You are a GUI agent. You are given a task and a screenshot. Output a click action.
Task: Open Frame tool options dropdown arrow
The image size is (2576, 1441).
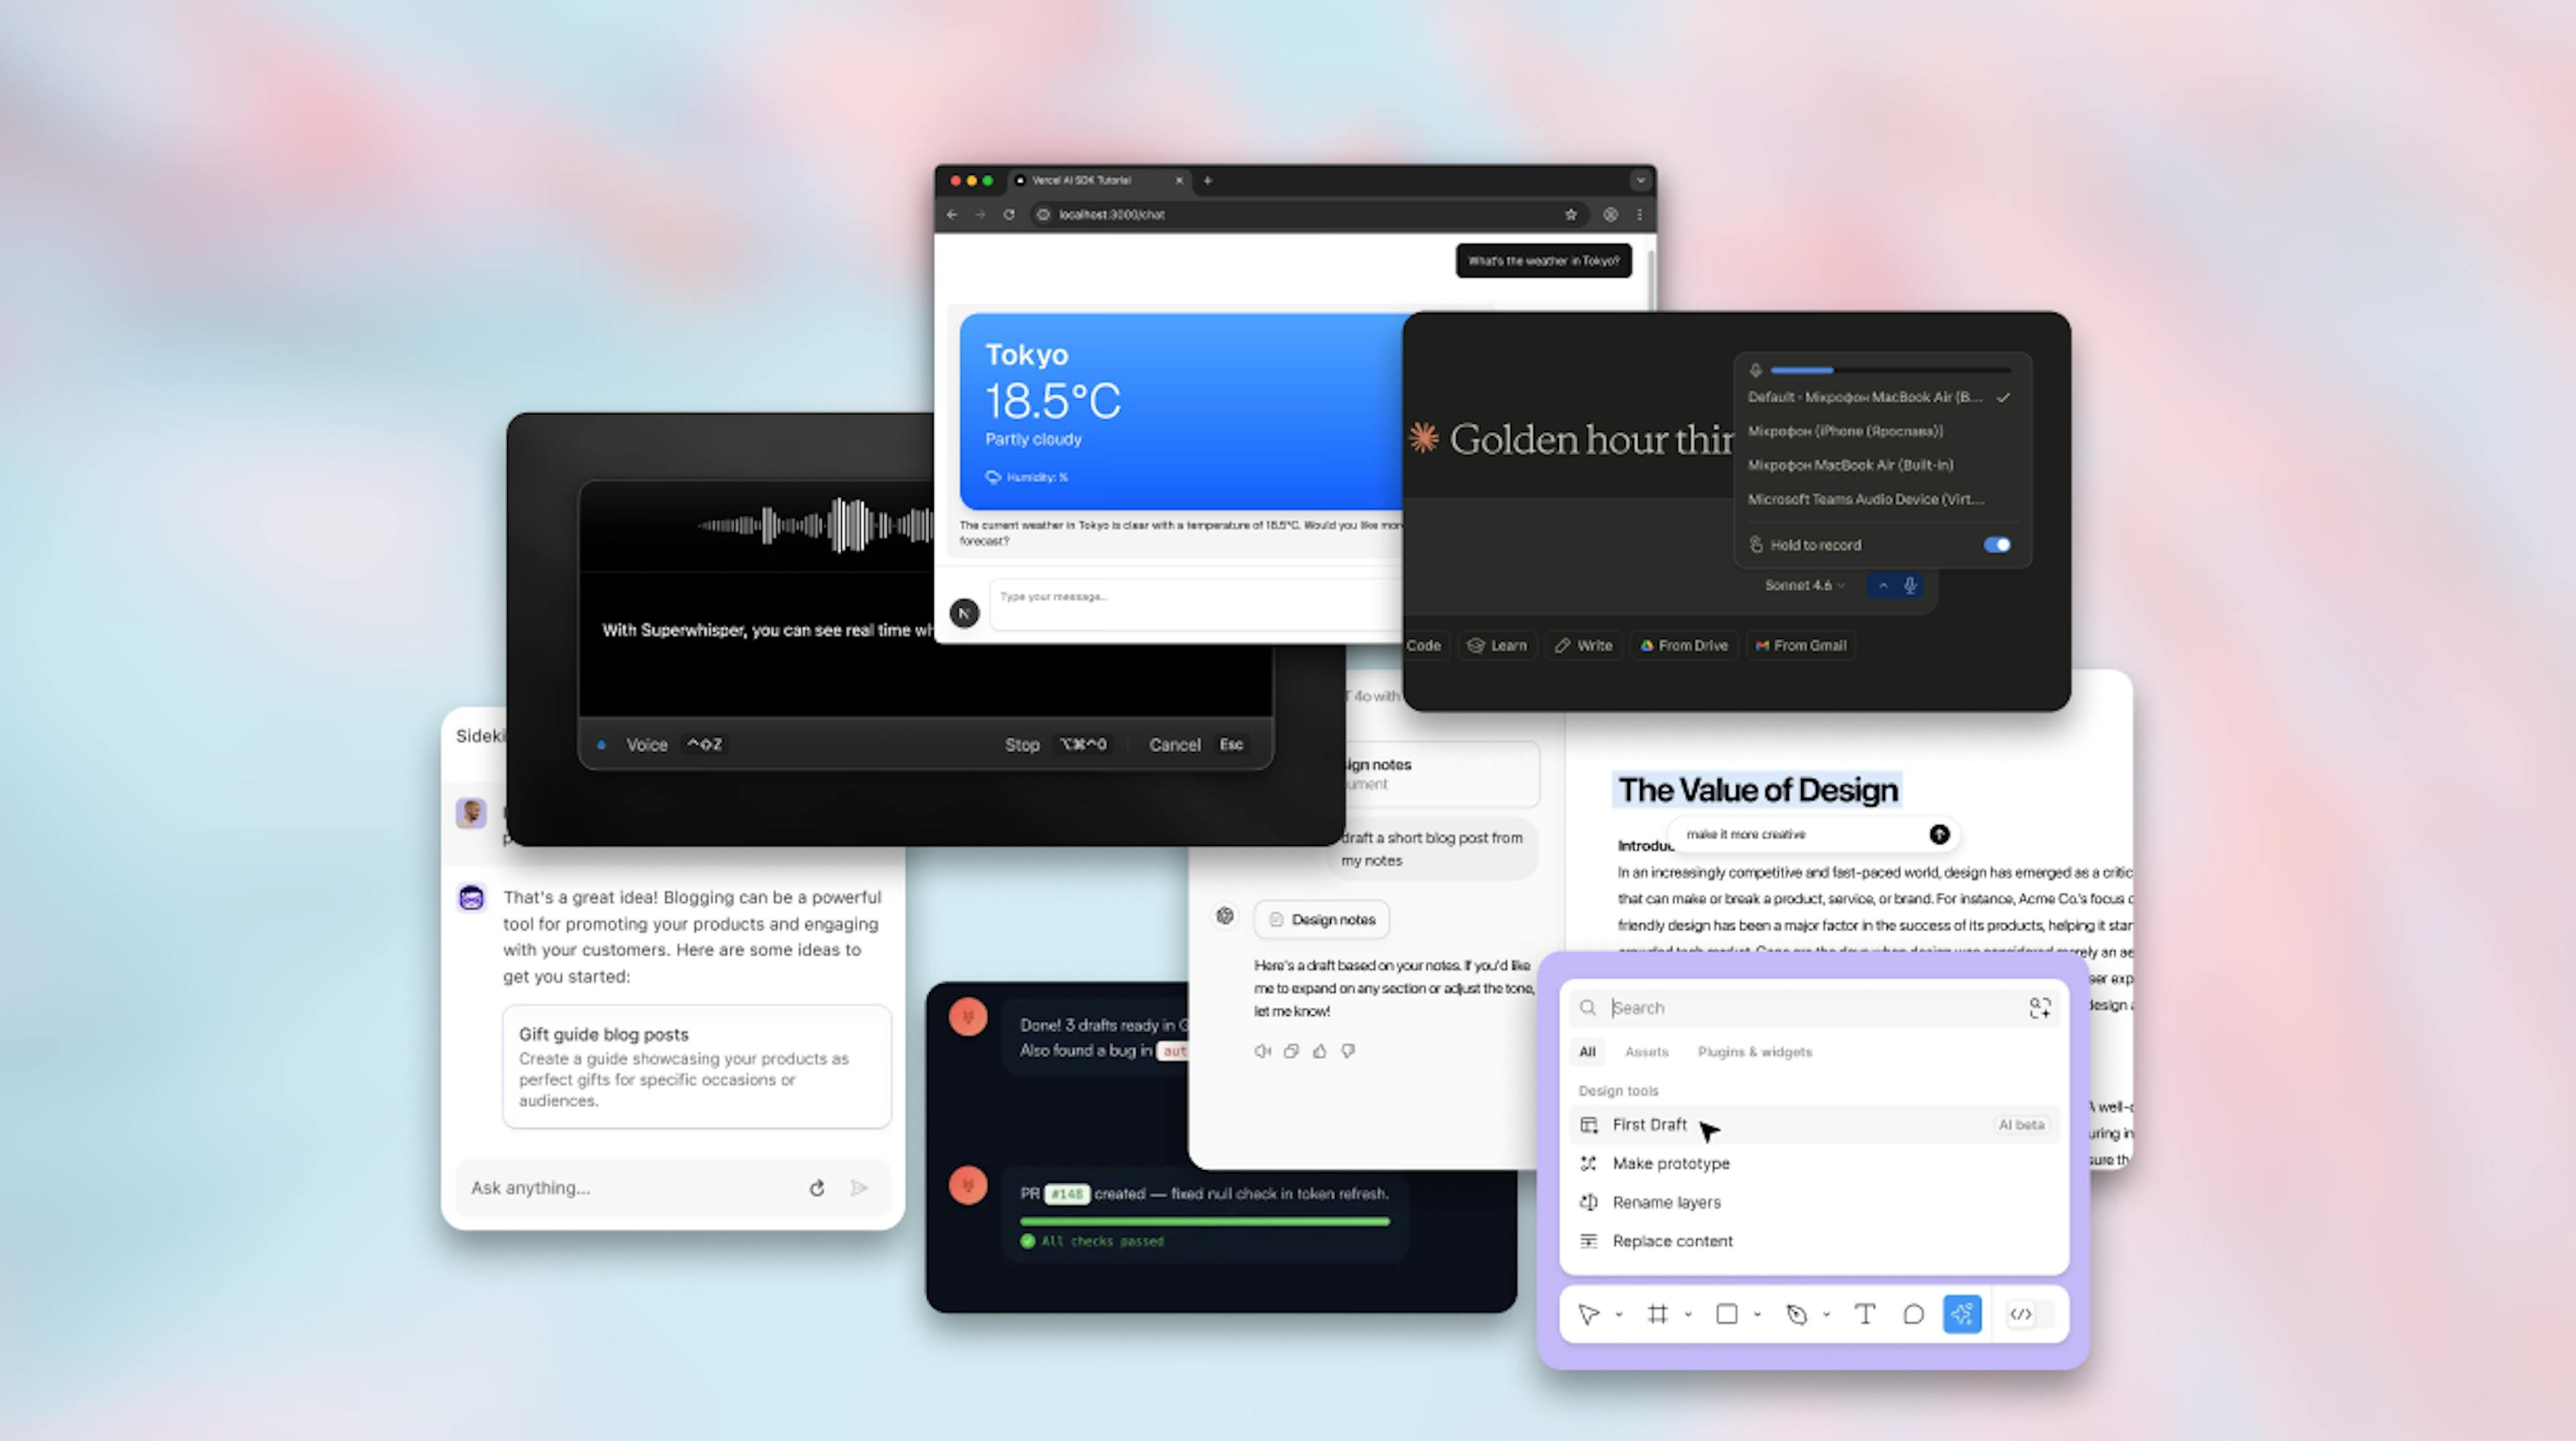pyautogui.click(x=1688, y=1315)
